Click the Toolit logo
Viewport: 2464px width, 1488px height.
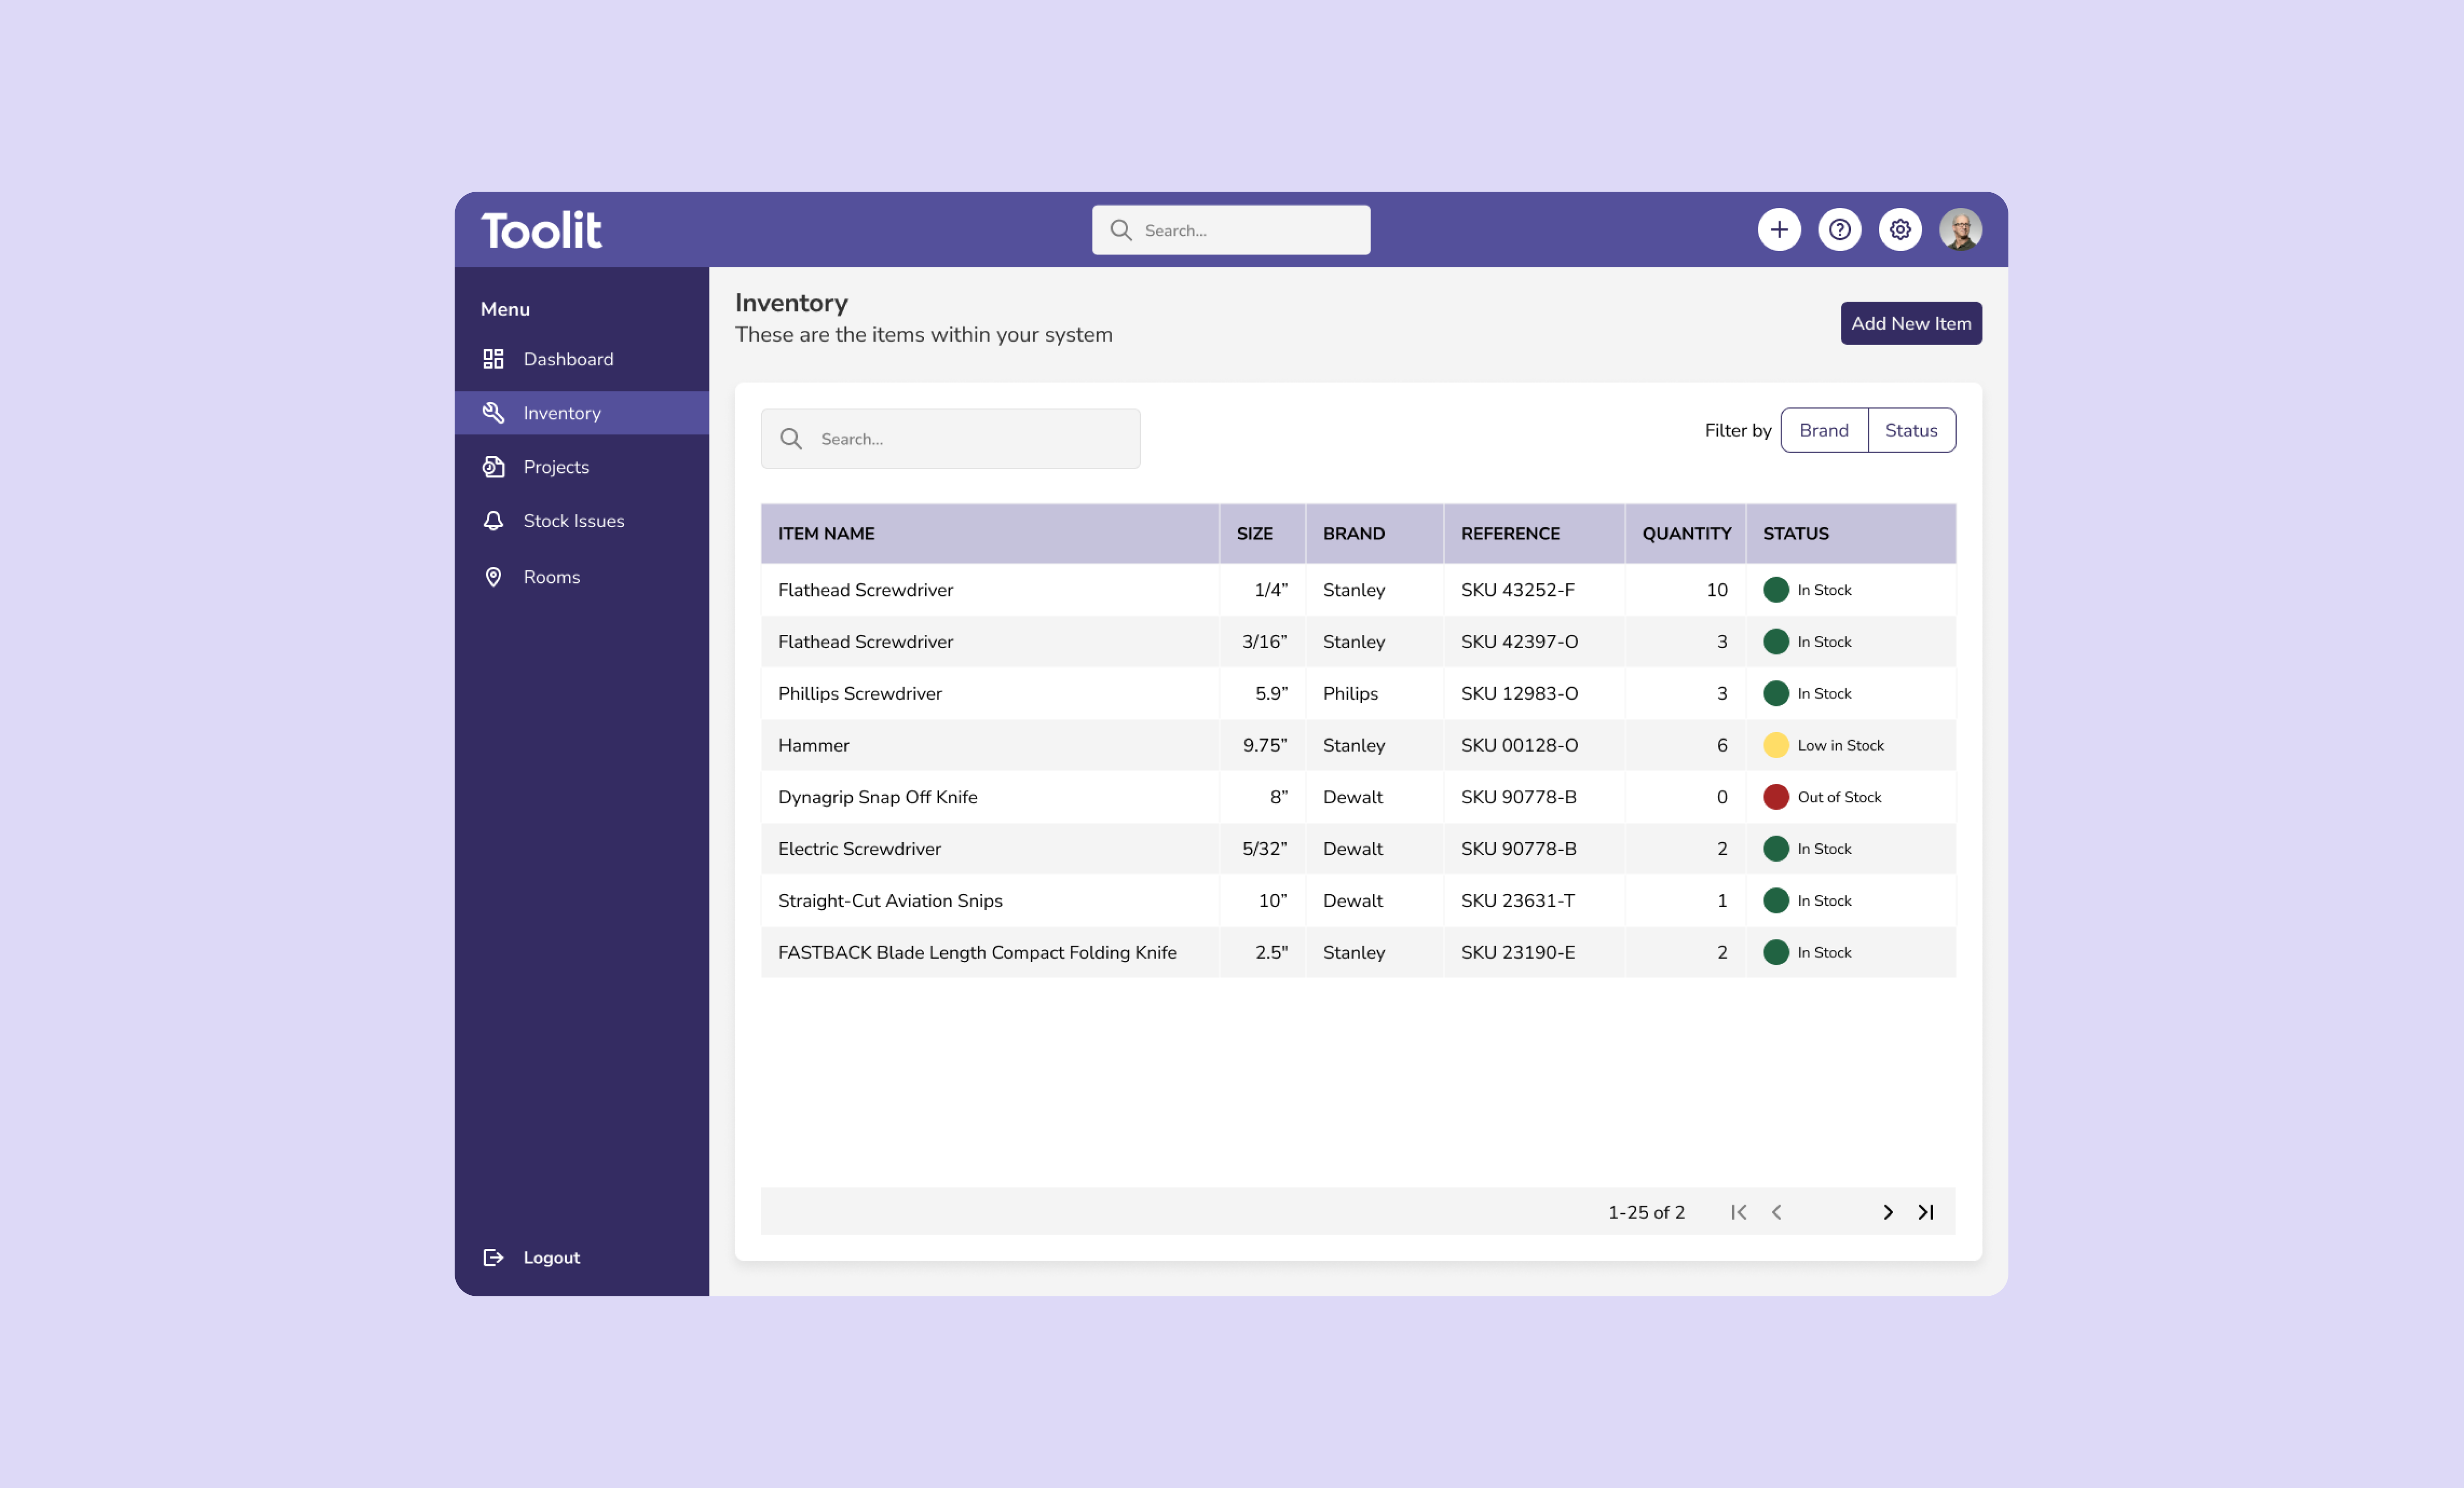pos(541,230)
